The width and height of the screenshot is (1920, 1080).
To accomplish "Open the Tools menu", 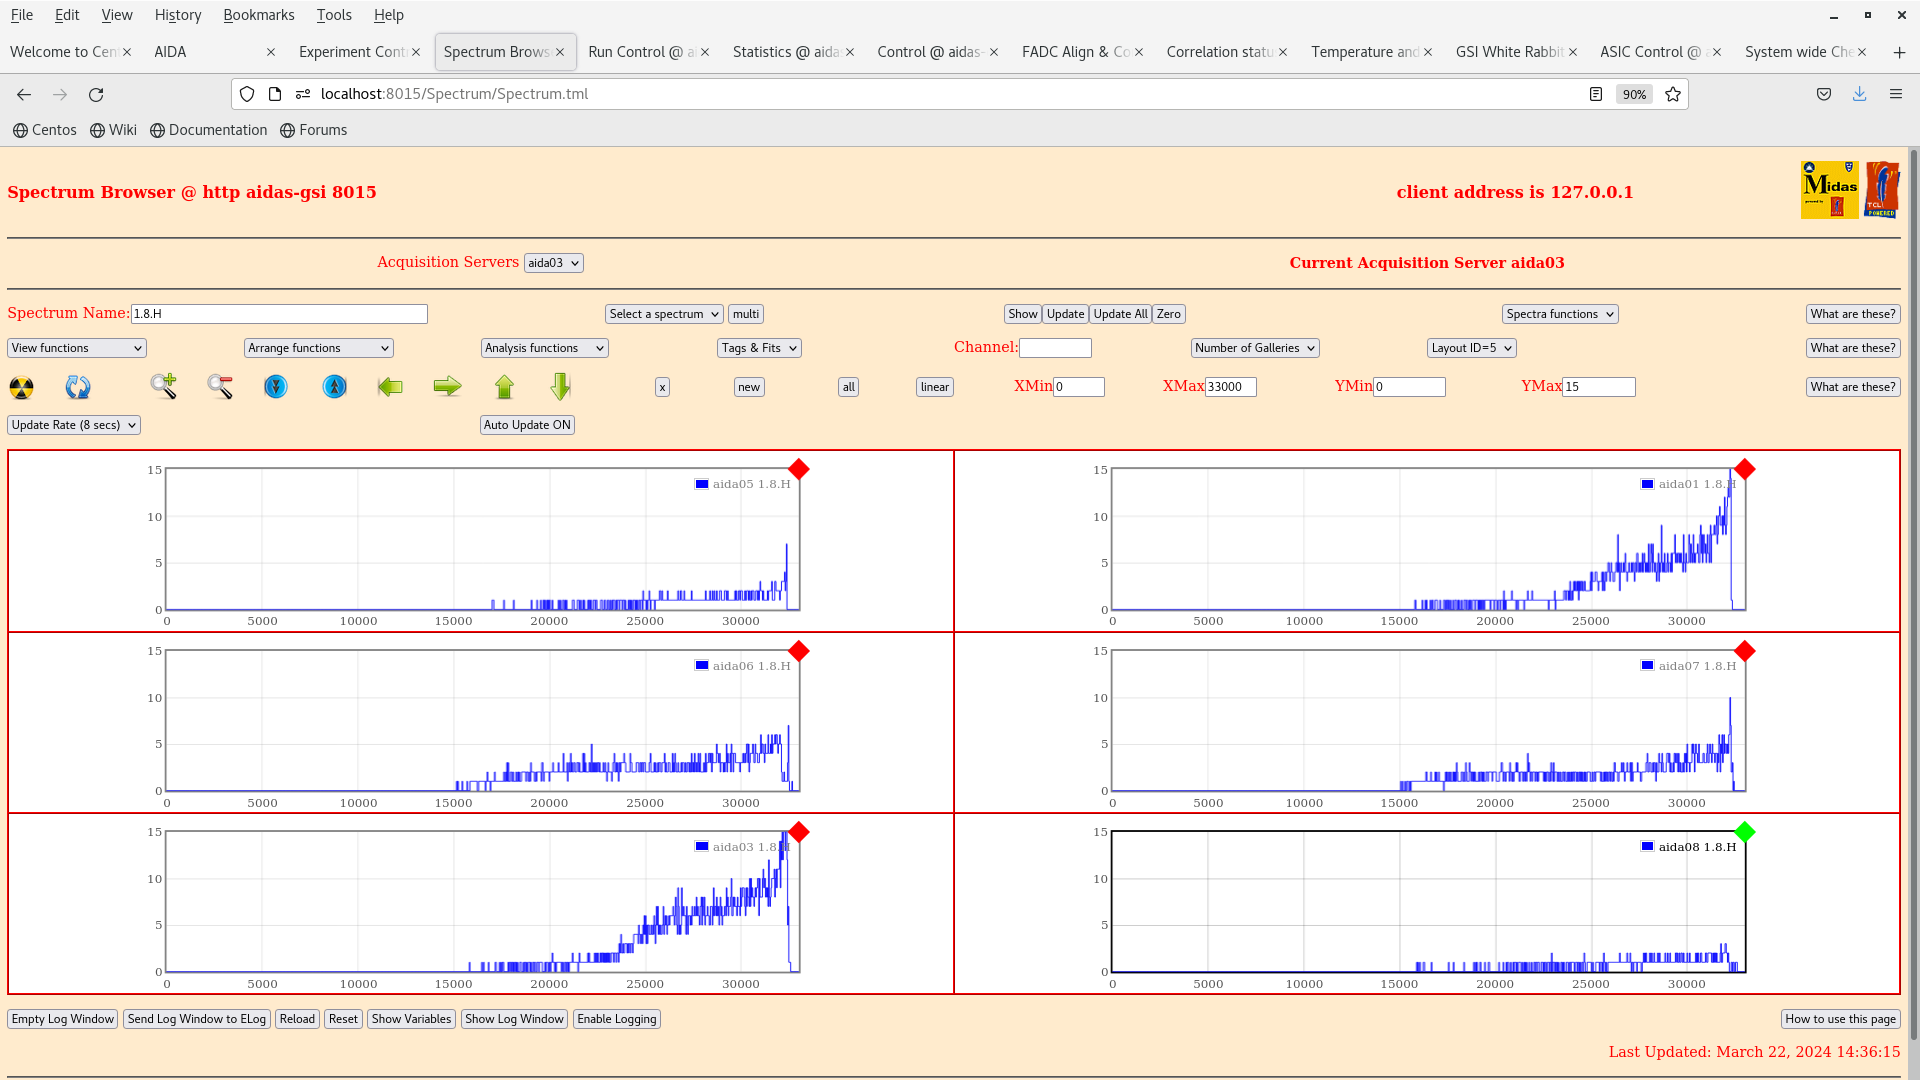I will (x=334, y=15).
